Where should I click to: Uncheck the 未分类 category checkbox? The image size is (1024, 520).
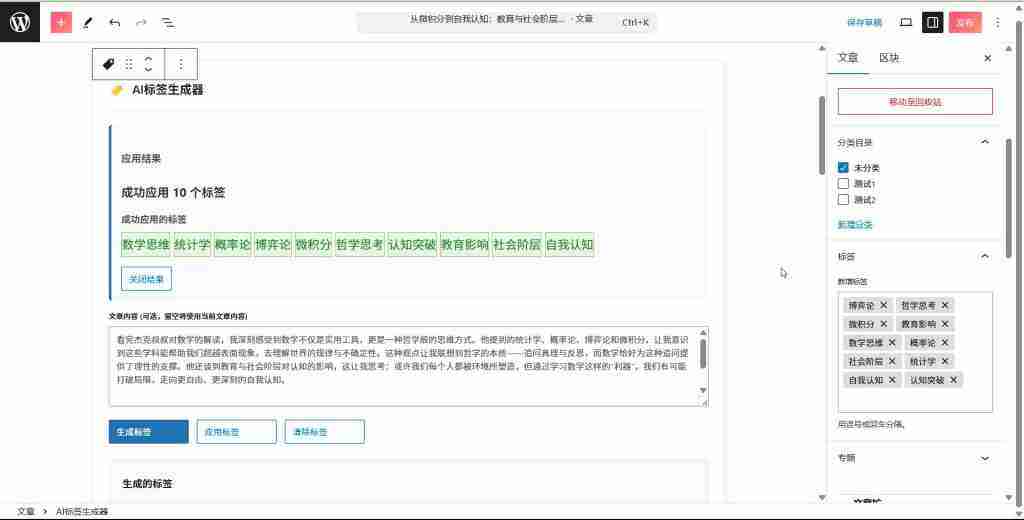(843, 168)
